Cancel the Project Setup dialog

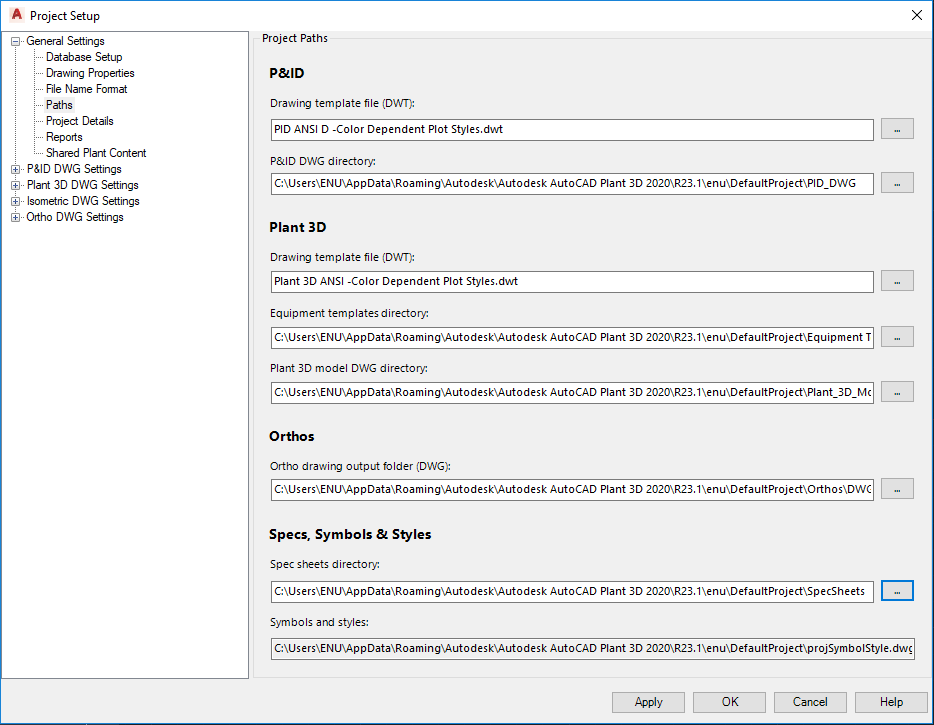point(810,702)
